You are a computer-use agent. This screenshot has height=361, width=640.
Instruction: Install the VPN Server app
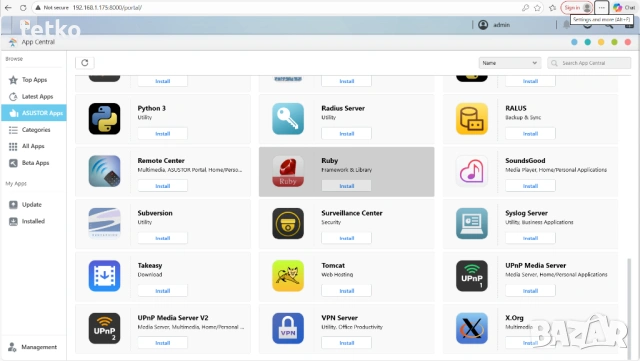pyautogui.click(x=347, y=343)
